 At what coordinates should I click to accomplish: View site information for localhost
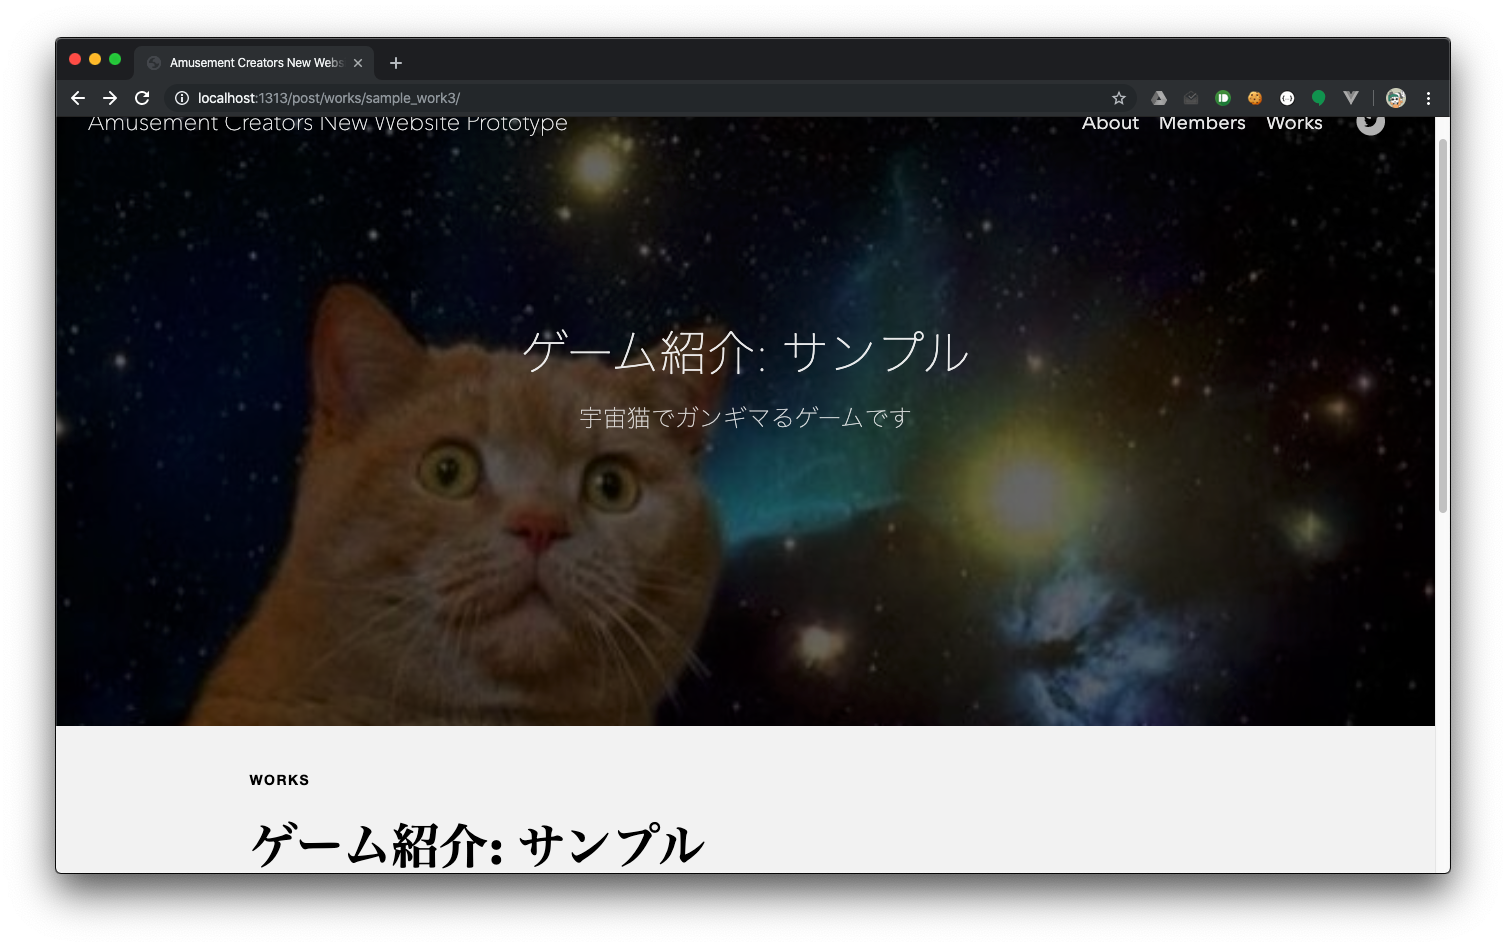point(182,98)
